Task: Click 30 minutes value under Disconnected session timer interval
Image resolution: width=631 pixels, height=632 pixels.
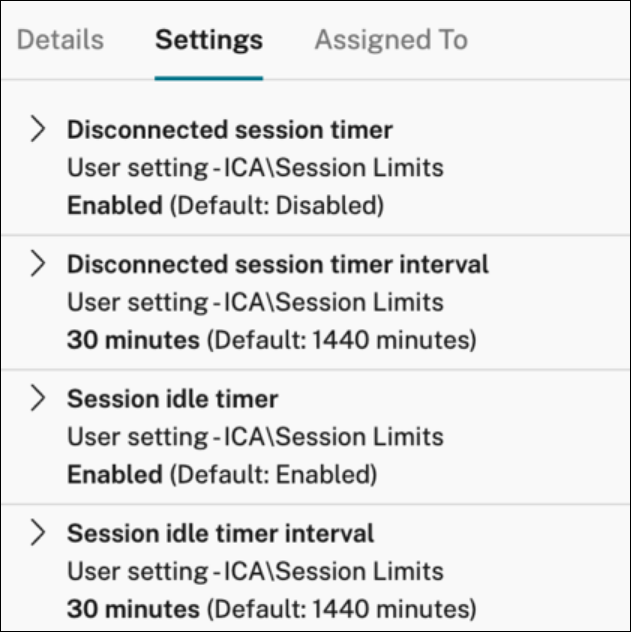Action: (x=133, y=340)
